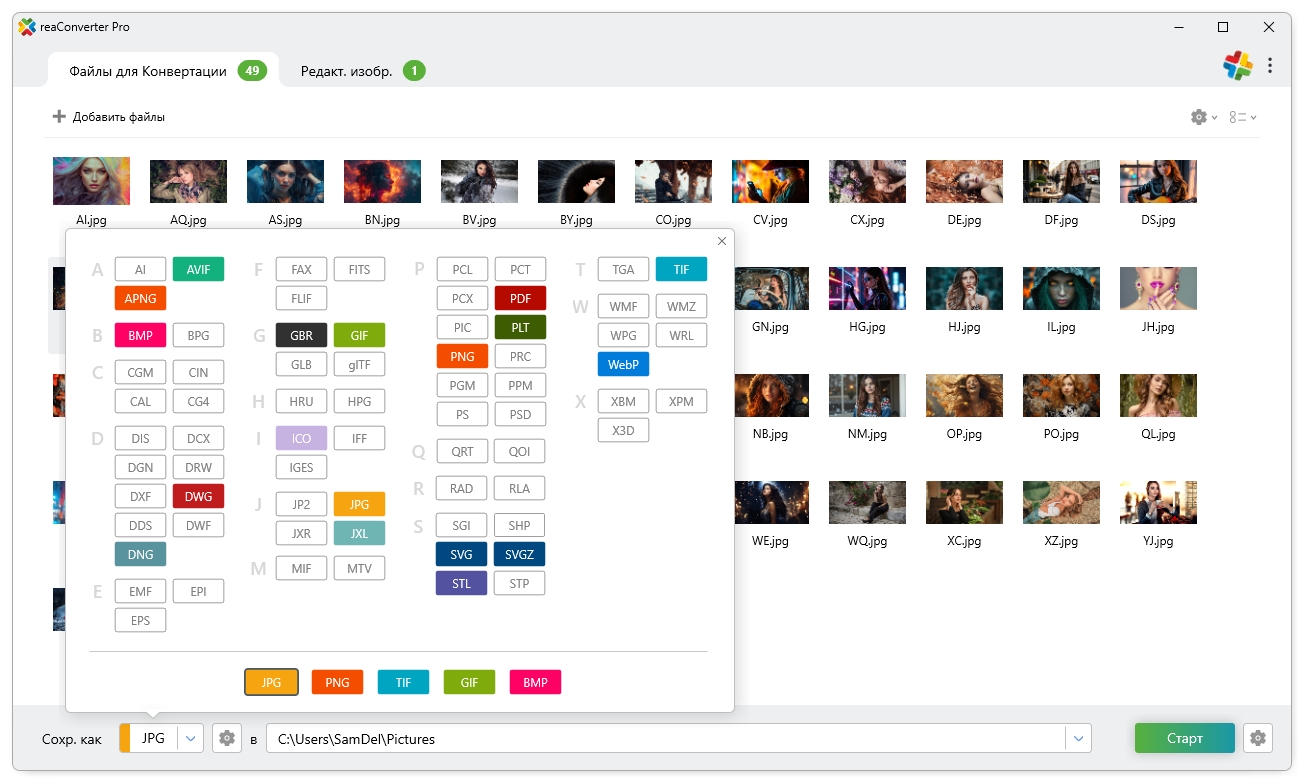Viewport: 1304px width, 783px height.
Task: Pick the red PDF format
Action: click(x=520, y=298)
